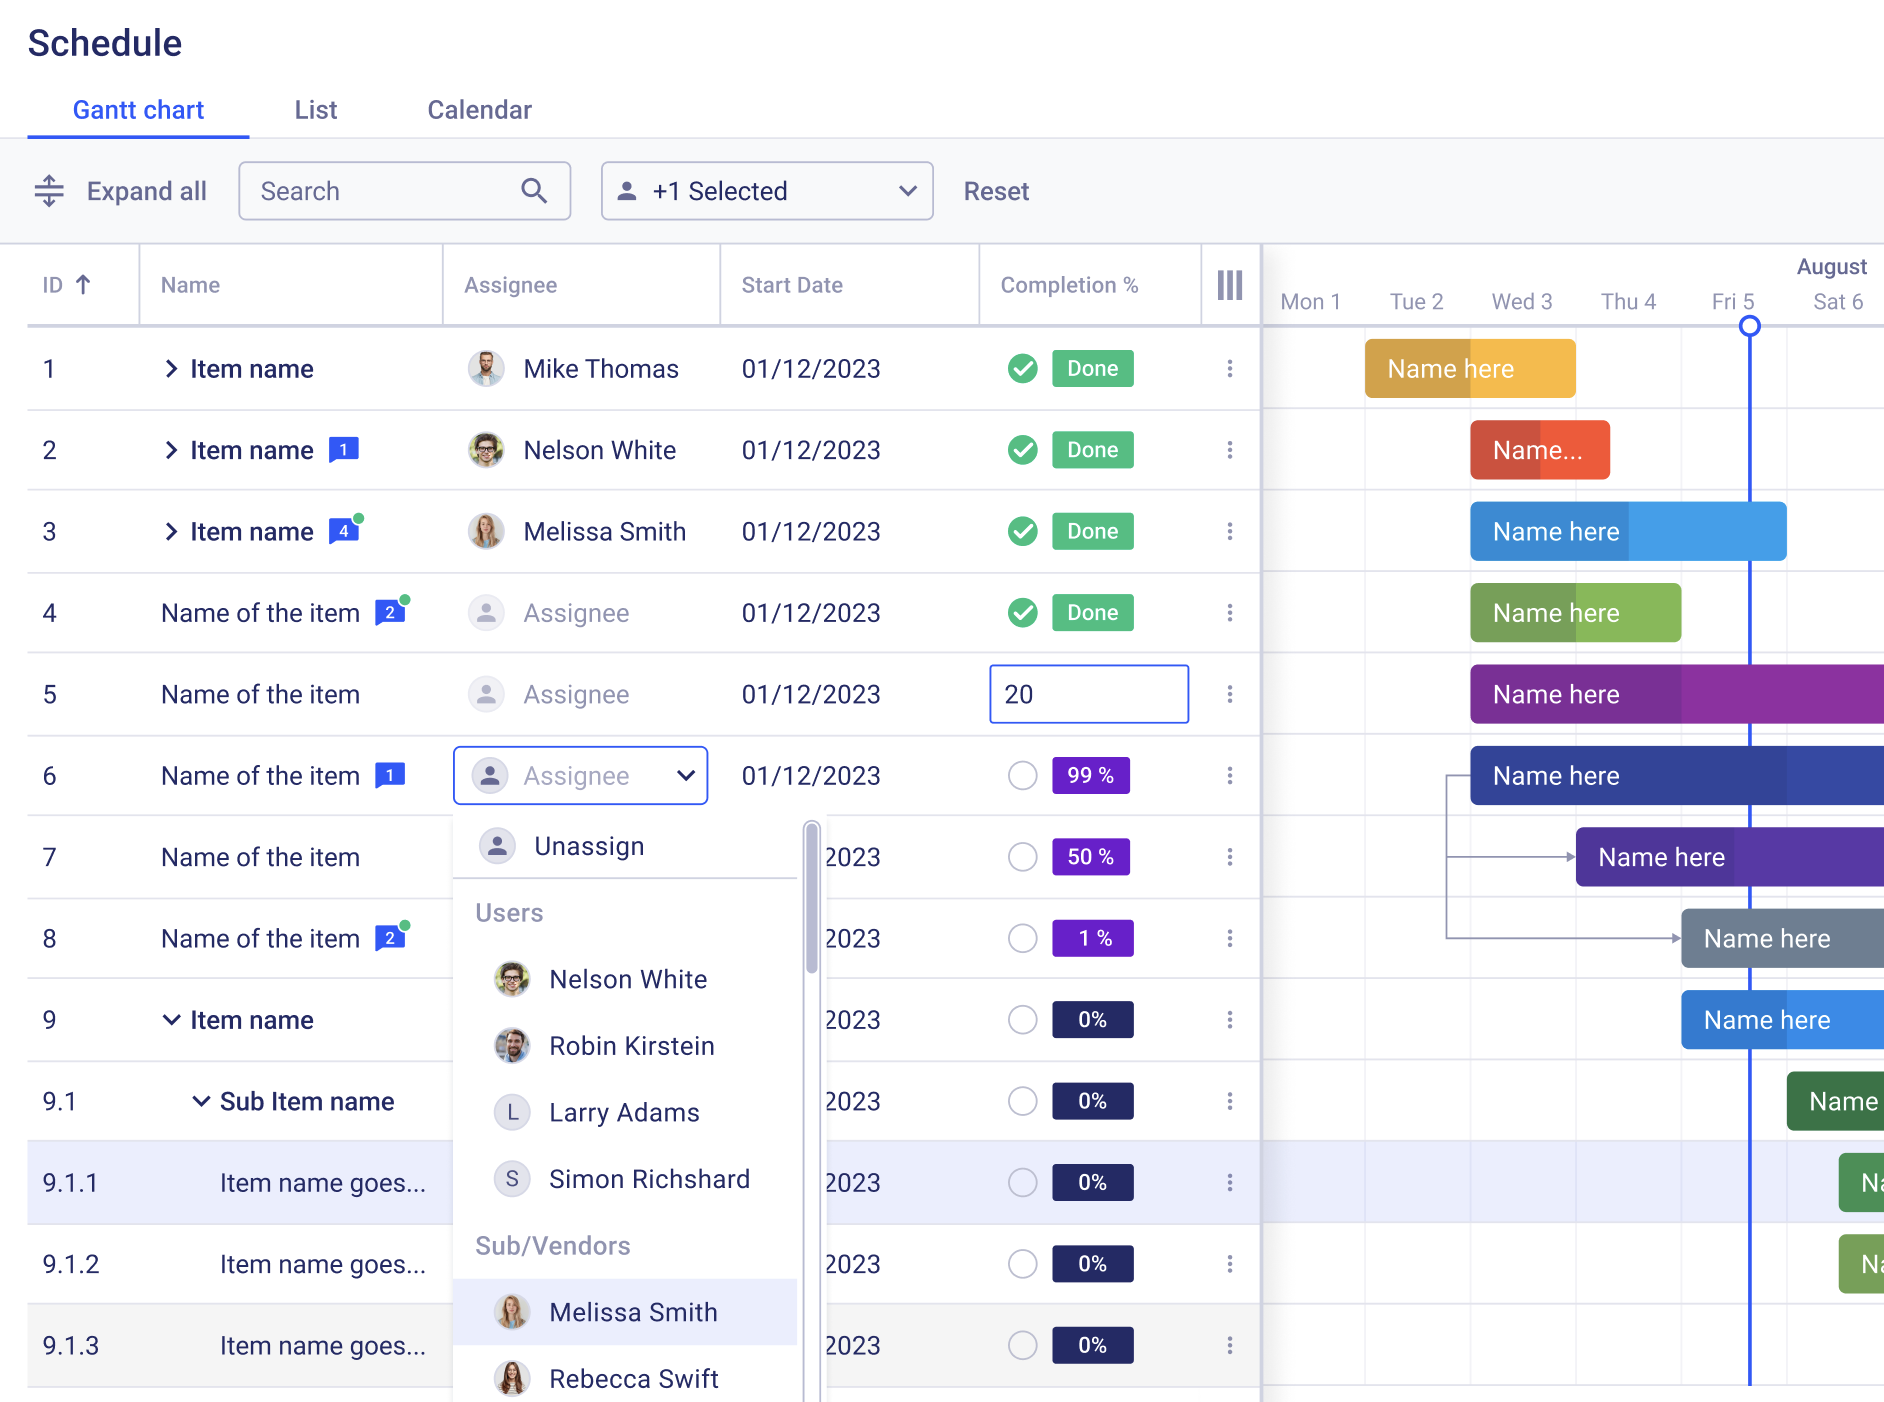Mark row 7 with 50 % as complete
Image resolution: width=1884 pixels, height=1402 pixels.
point(1022,857)
